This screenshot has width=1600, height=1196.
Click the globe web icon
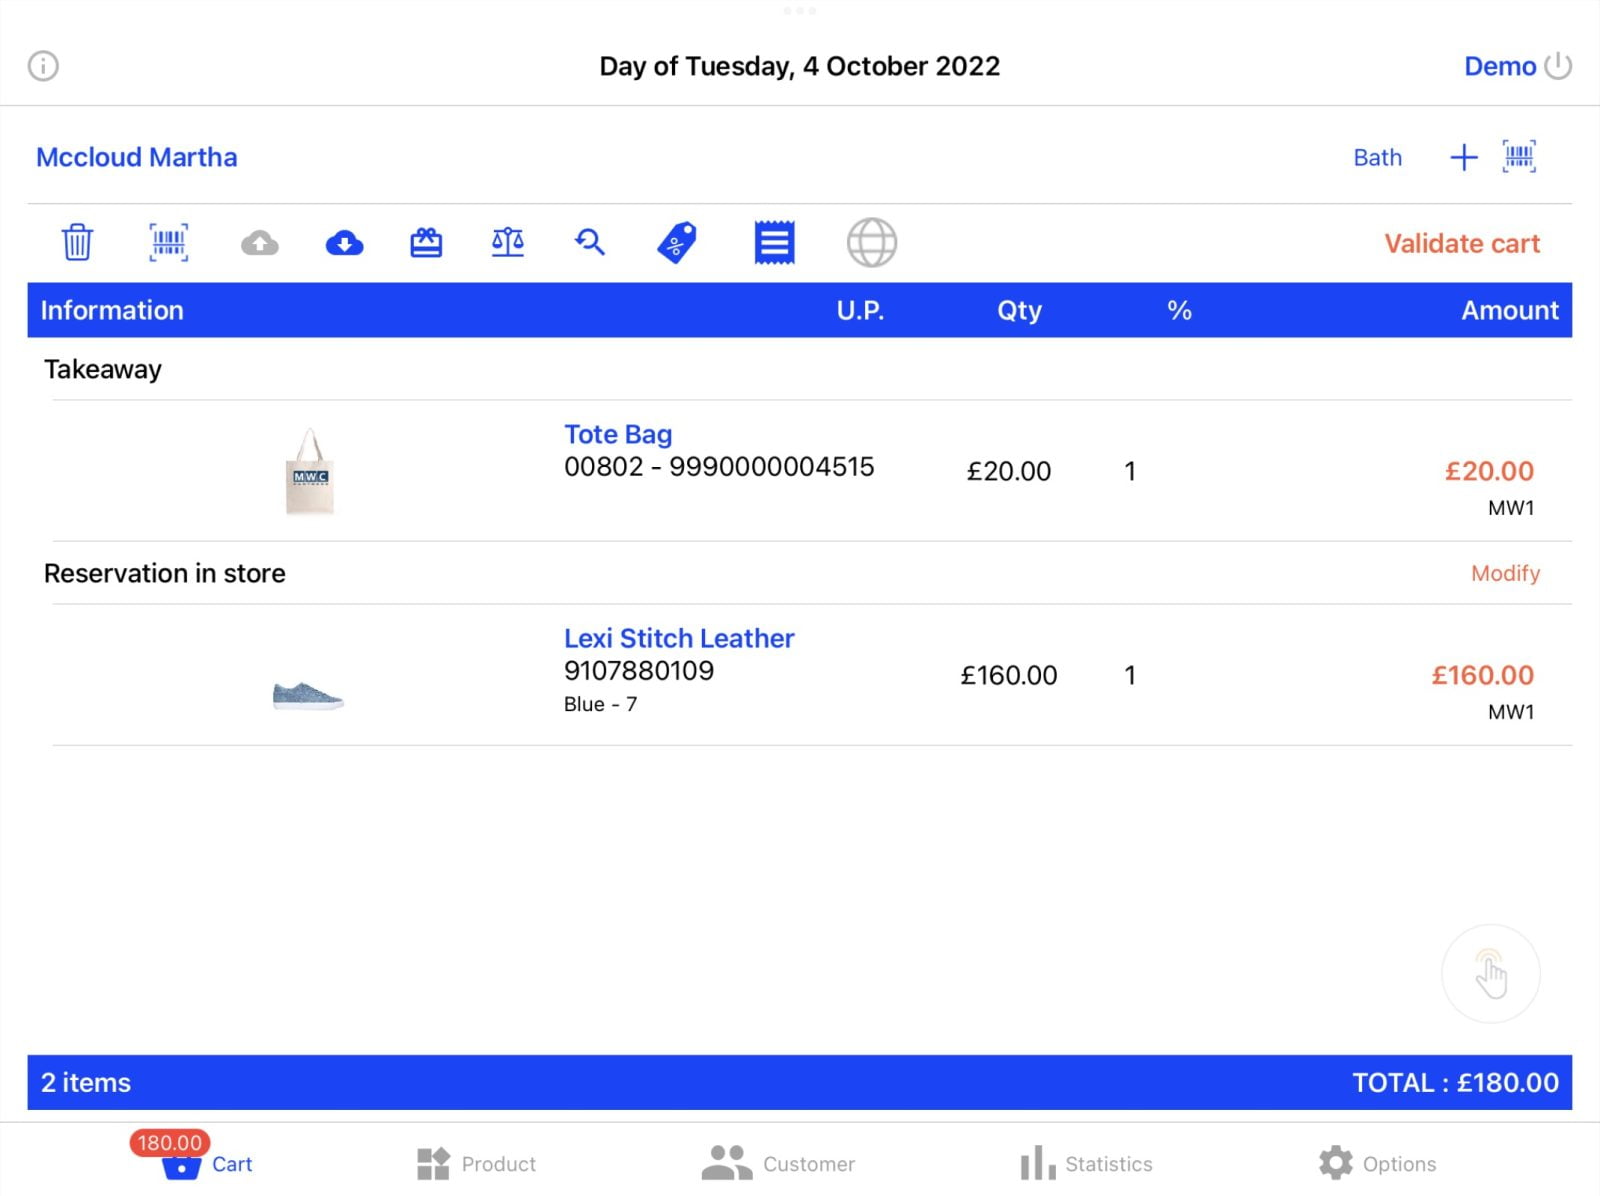click(x=871, y=243)
